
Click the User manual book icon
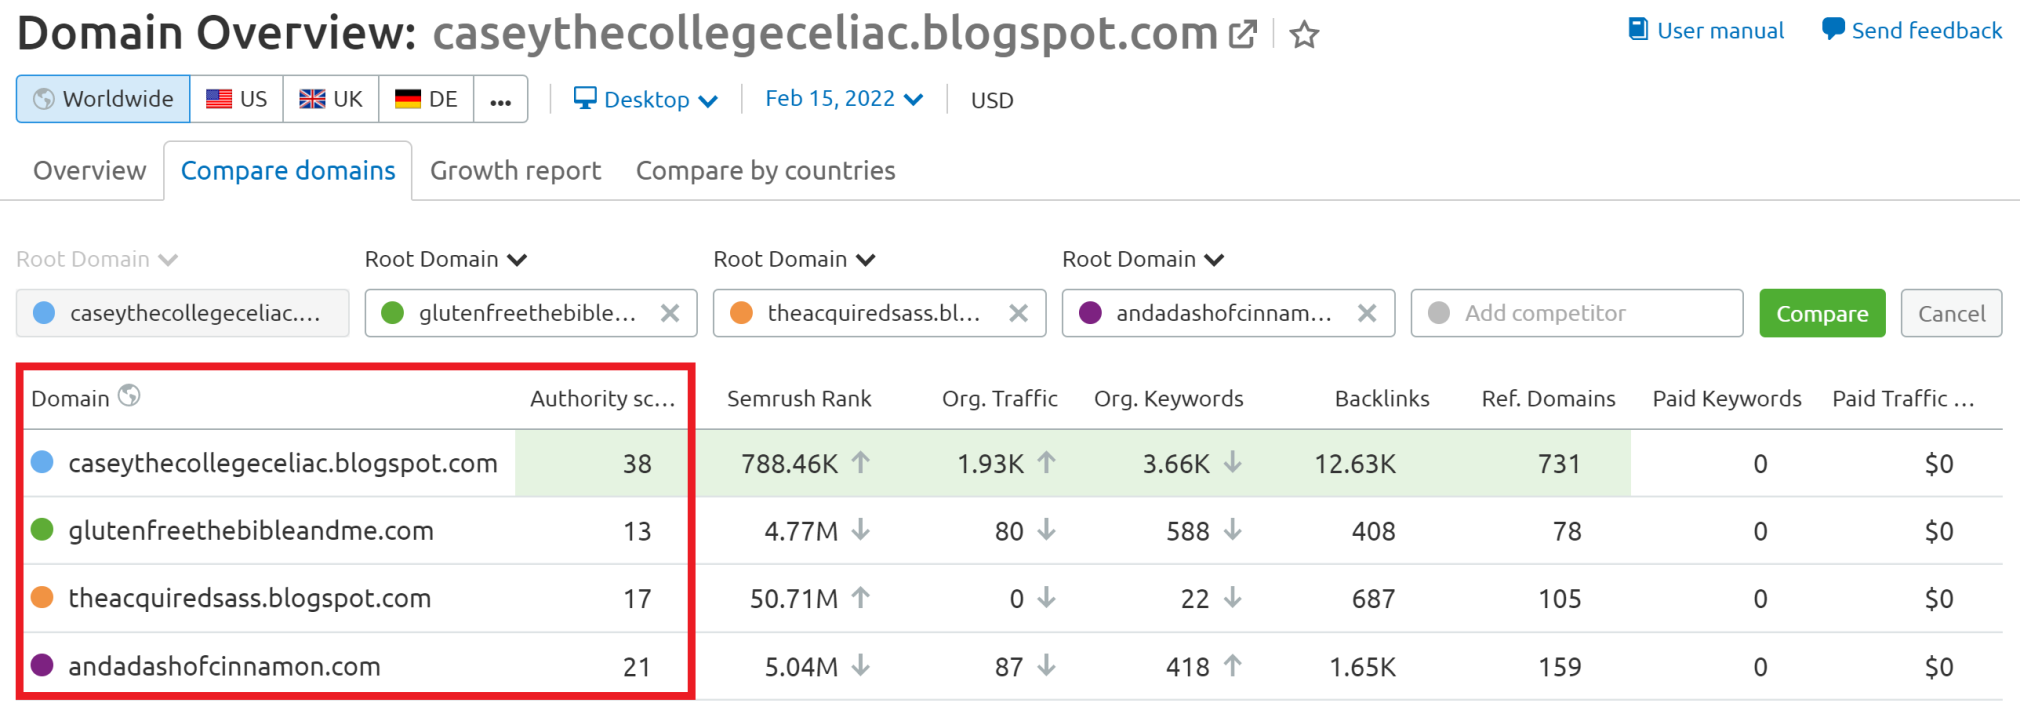tap(1638, 30)
